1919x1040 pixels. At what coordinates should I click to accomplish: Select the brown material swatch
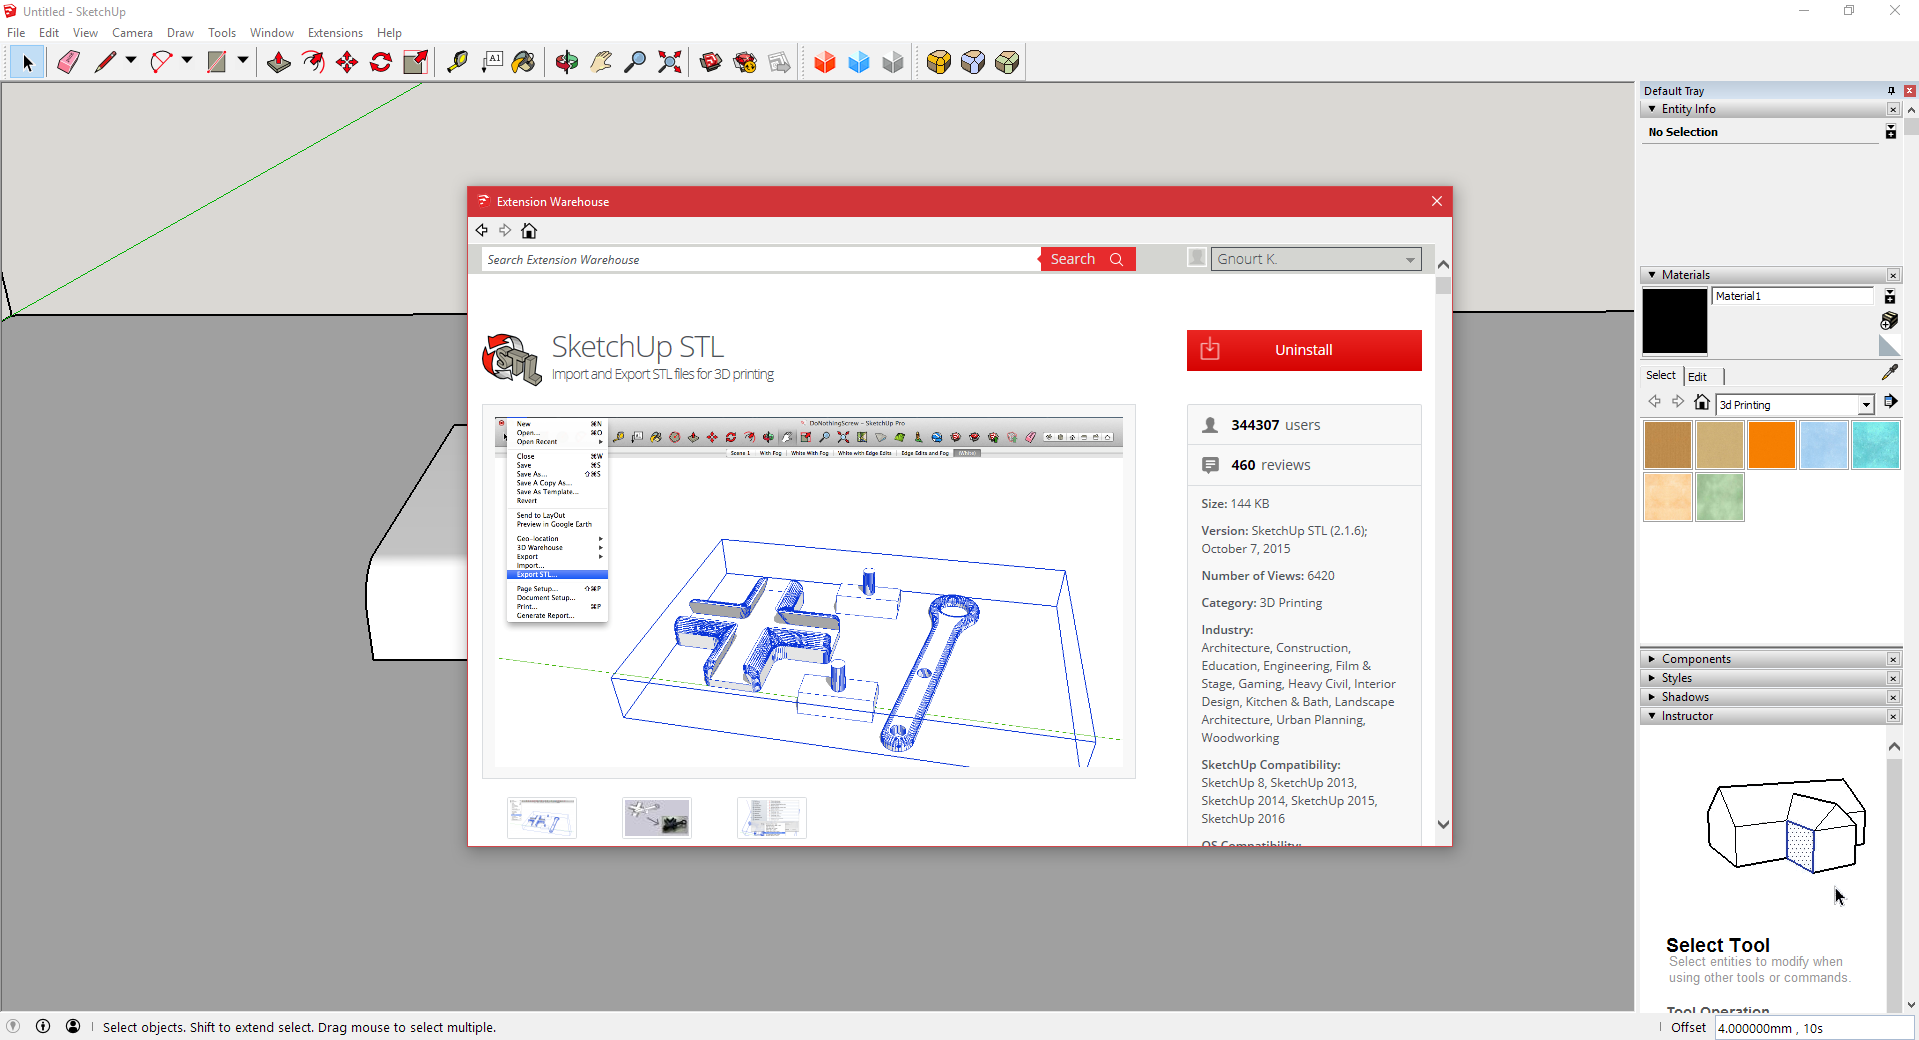1668,445
